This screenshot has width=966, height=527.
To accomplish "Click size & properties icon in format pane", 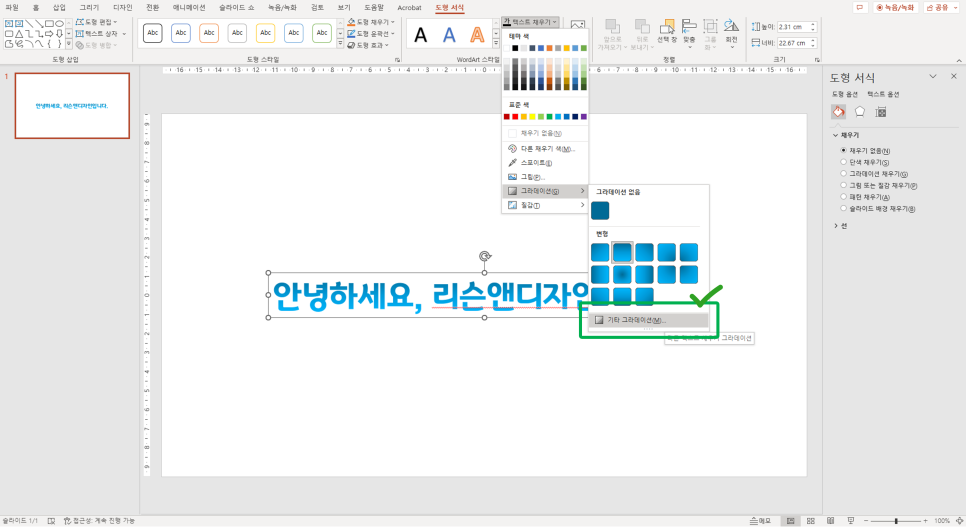I will tap(881, 112).
